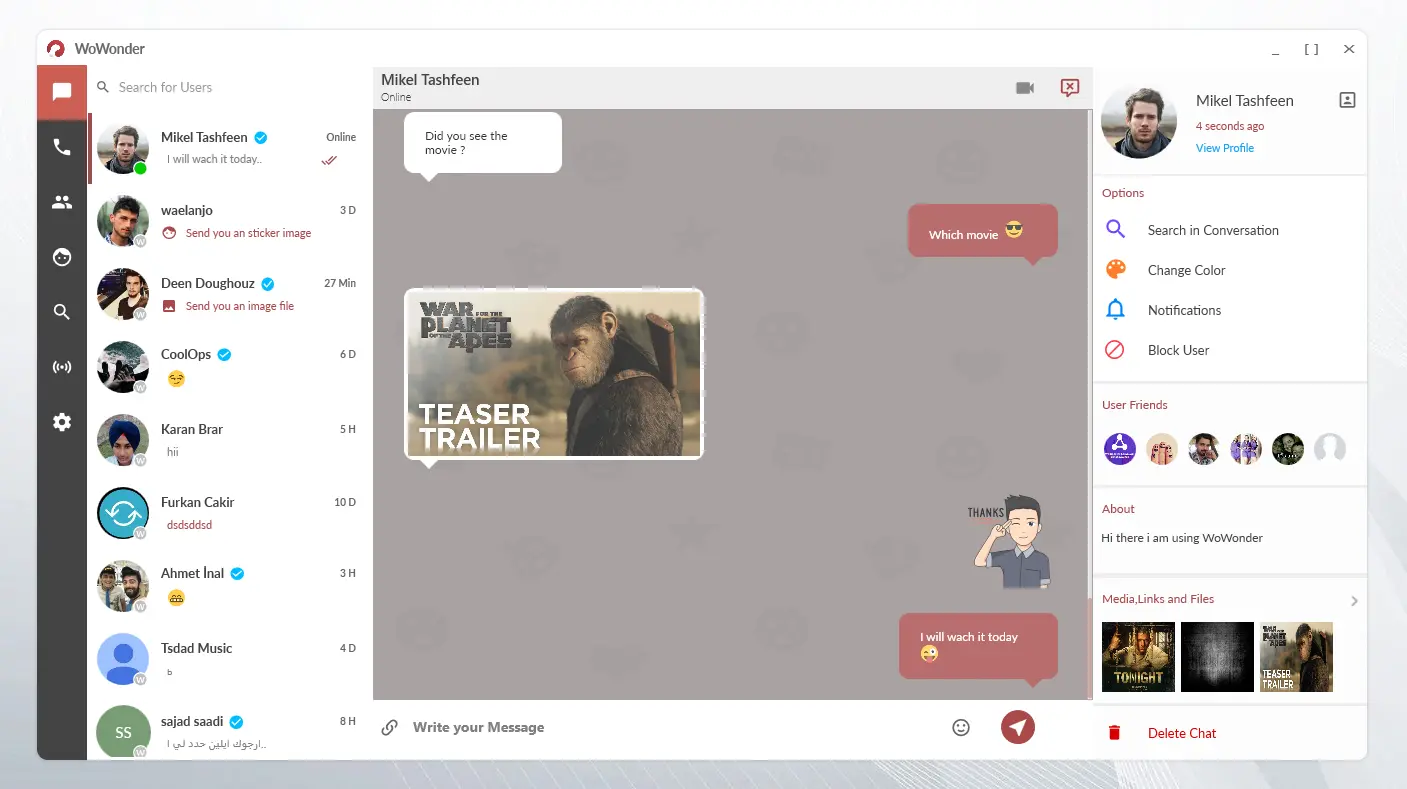Click the War for the Planet of the Apes trailer image

click(554, 374)
